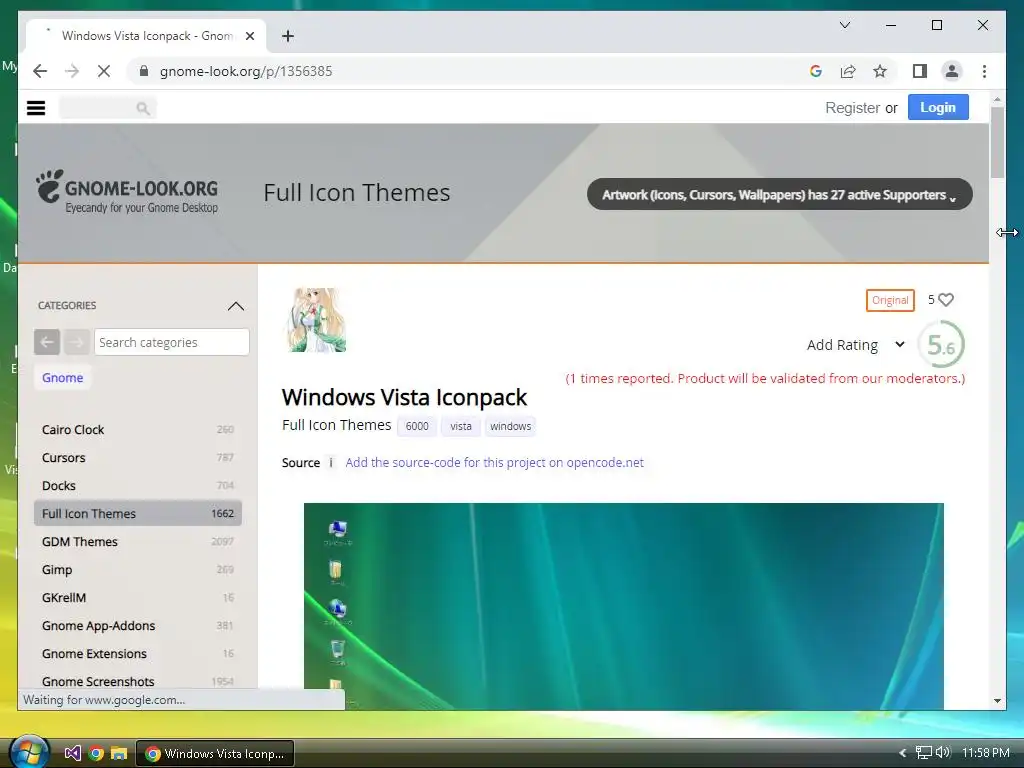Click the volume icon in system tray
The width and height of the screenshot is (1024, 768).
coord(943,752)
